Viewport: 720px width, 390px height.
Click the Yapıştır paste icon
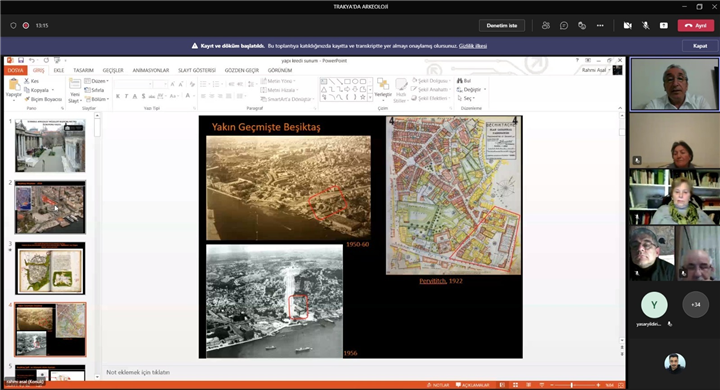(x=14, y=85)
